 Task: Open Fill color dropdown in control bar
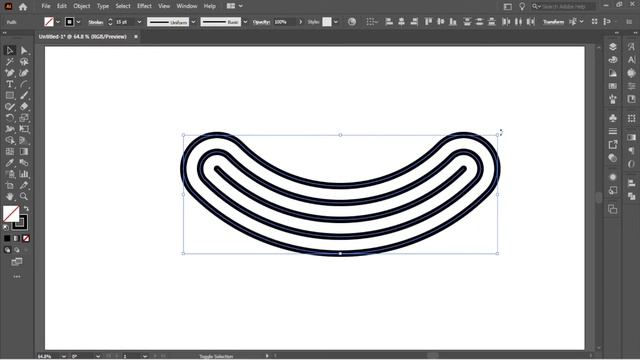(58, 22)
